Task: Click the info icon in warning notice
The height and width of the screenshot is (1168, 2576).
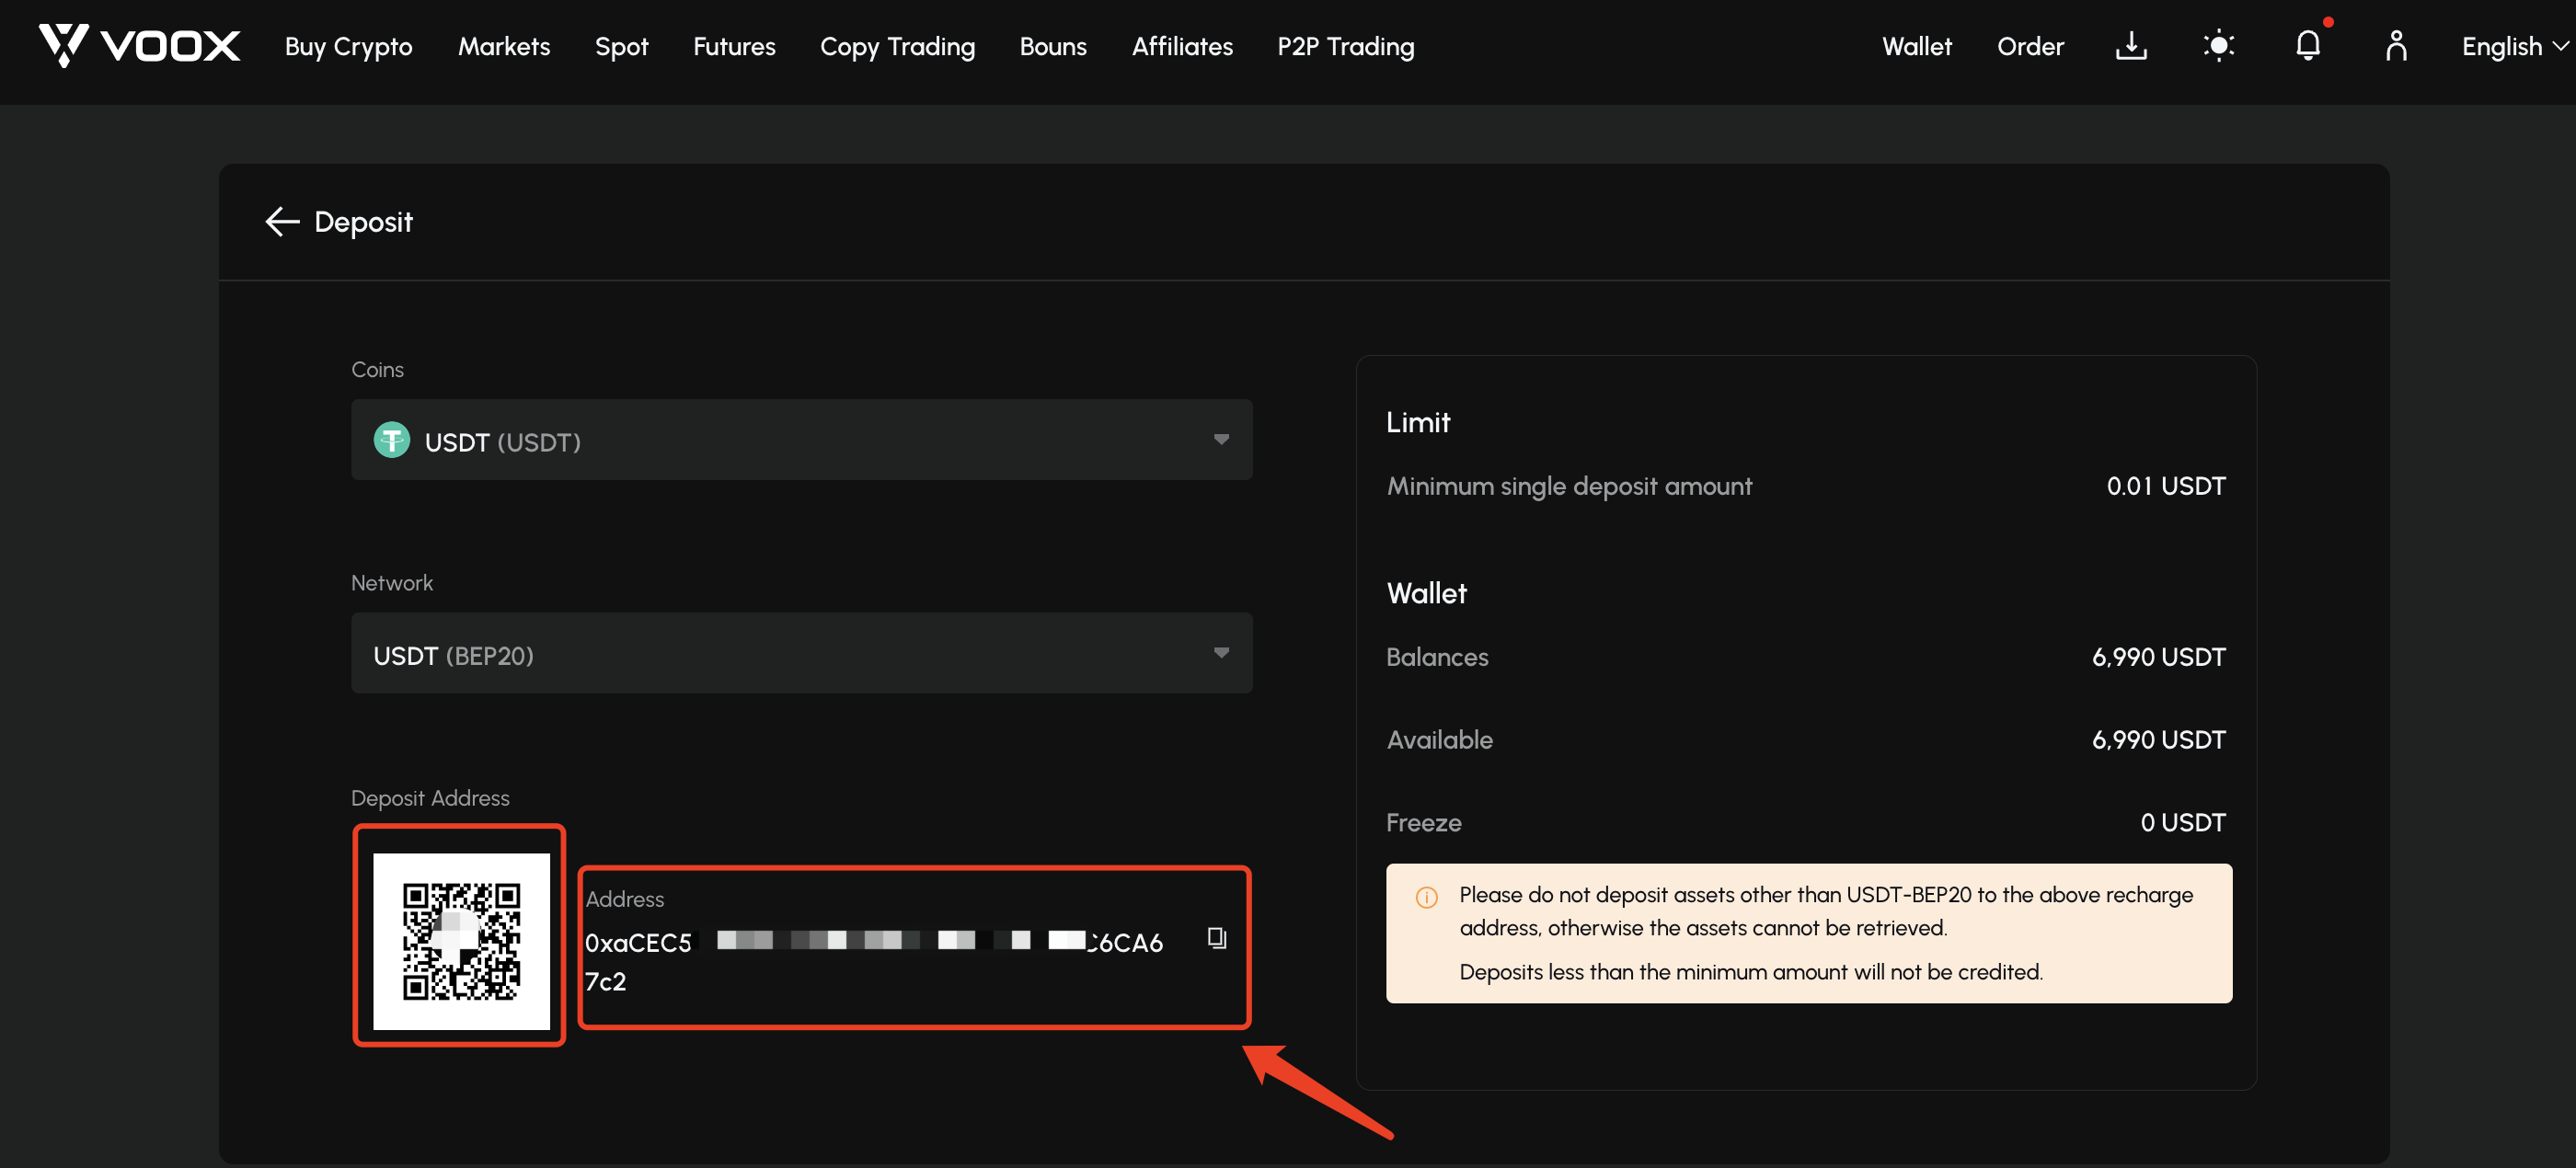Action: [x=1427, y=897]
